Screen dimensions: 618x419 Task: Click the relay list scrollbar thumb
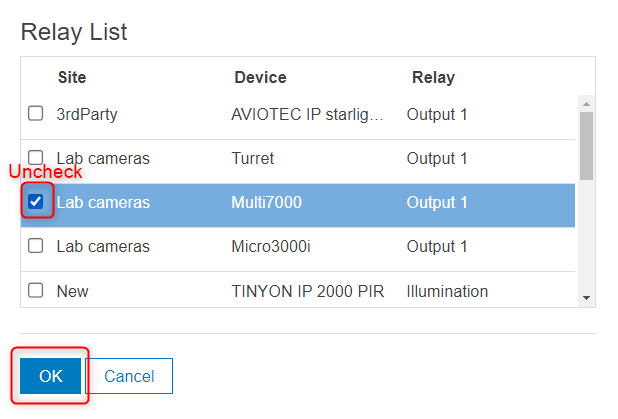click(586, 145)
